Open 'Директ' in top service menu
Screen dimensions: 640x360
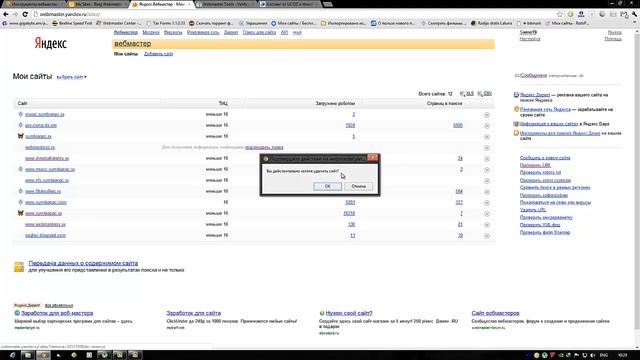pos(231,32)
